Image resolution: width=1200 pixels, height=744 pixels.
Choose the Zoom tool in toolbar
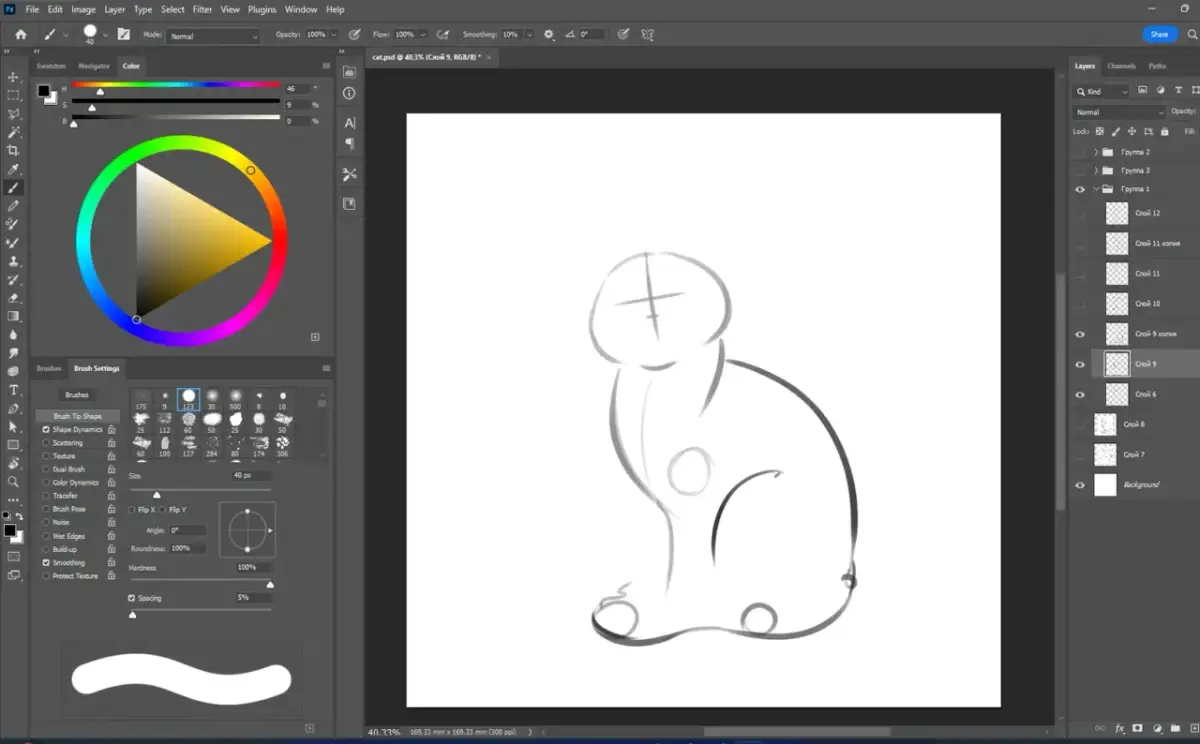[14, 482]
